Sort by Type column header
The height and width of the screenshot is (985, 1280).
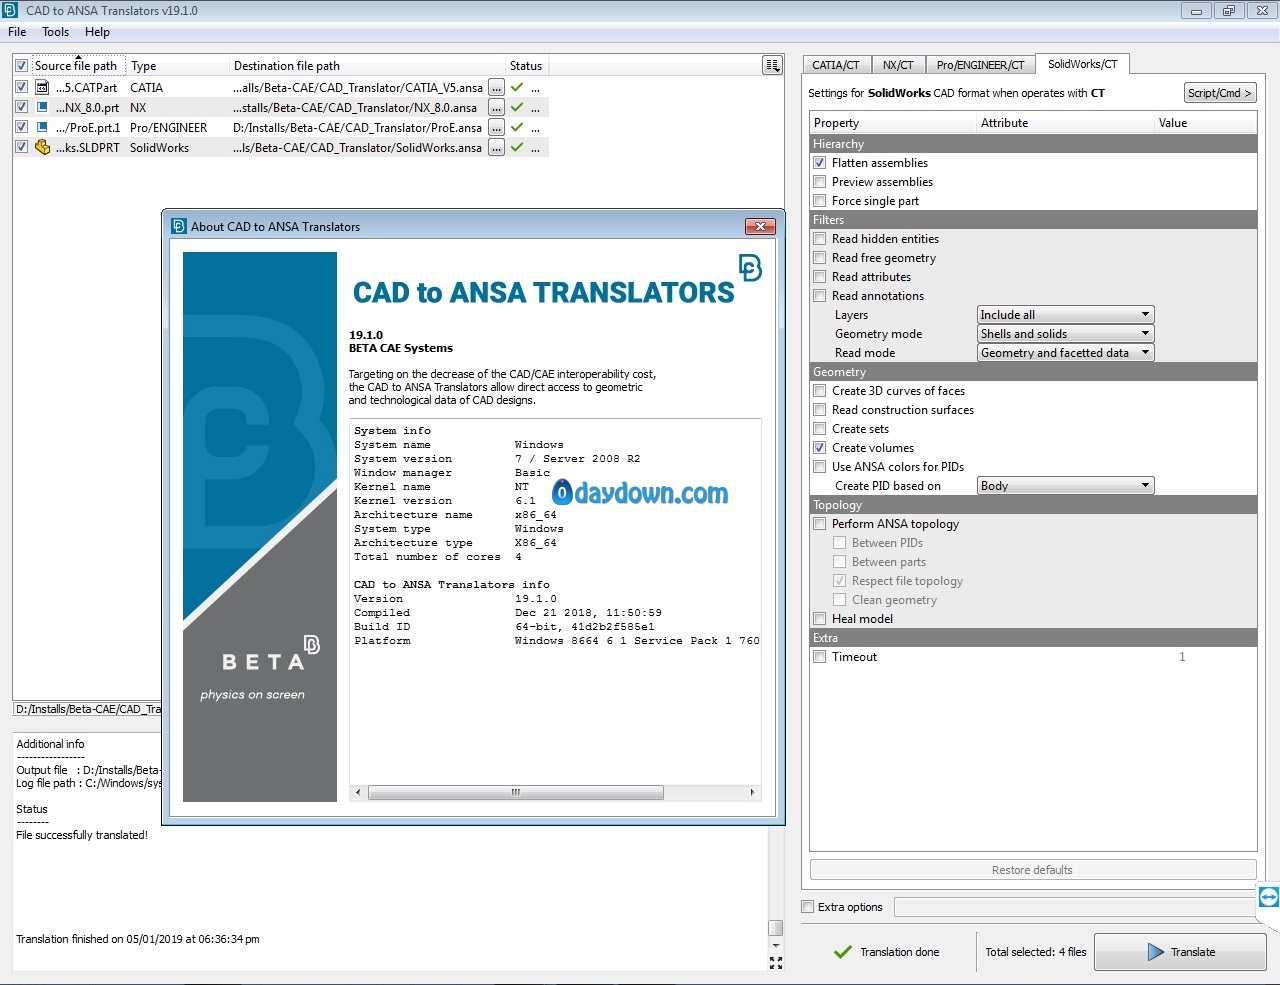178,66
